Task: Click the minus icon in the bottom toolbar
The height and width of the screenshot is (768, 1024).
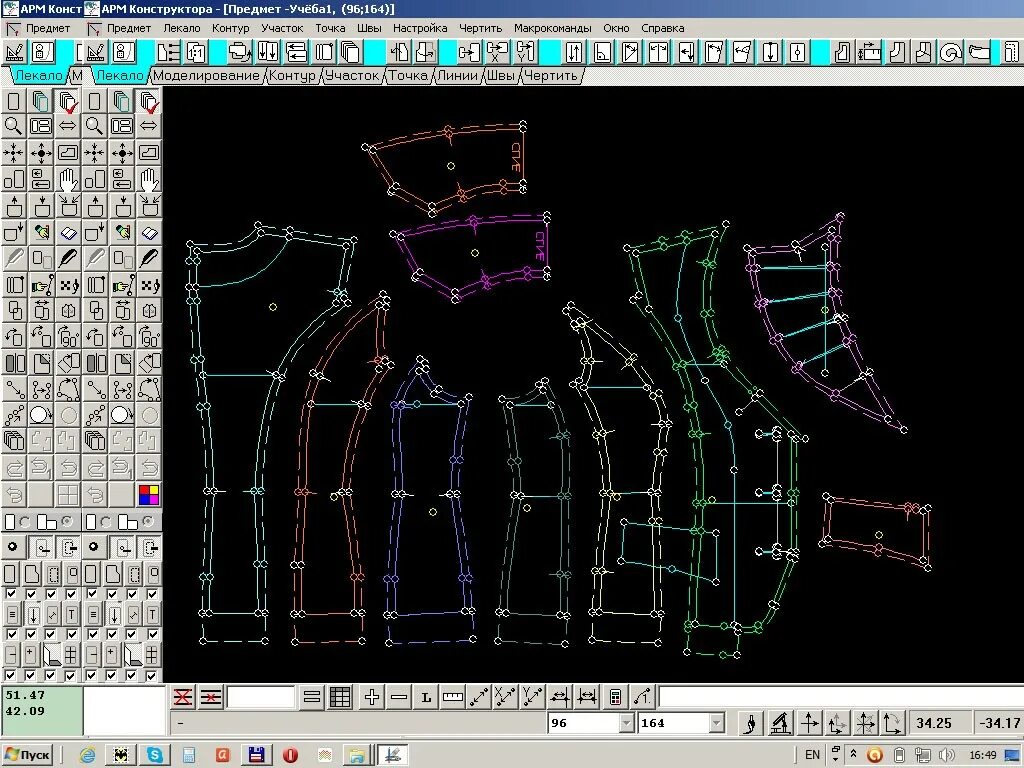Action: (398, 697)
